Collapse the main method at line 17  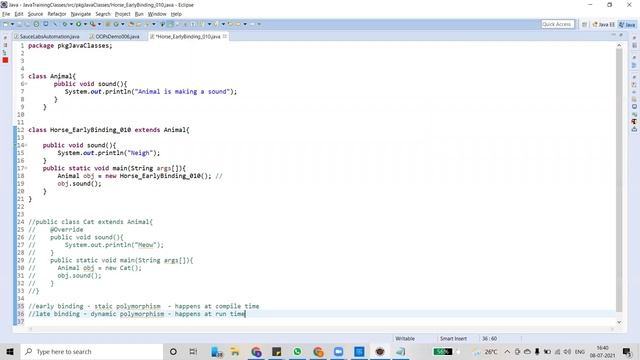26,168
